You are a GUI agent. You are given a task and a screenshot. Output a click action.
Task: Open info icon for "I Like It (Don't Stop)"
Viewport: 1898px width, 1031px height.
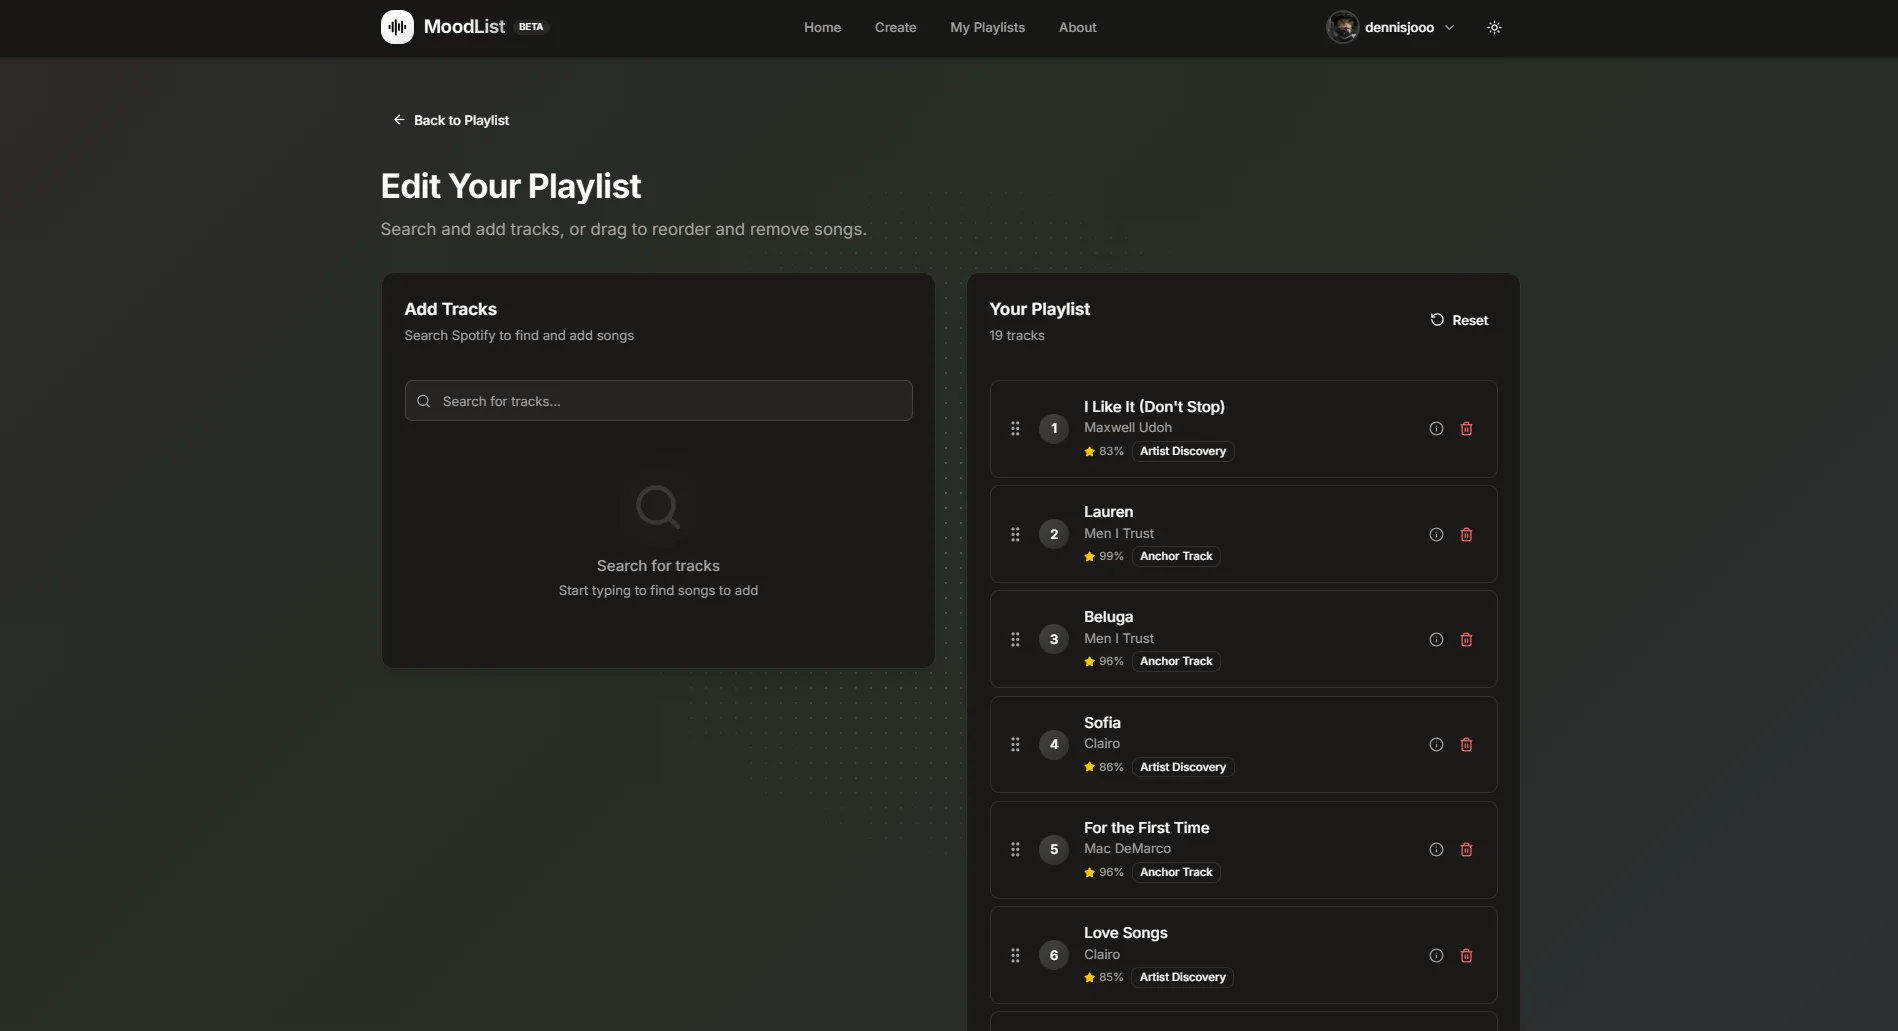(1436, 428)
